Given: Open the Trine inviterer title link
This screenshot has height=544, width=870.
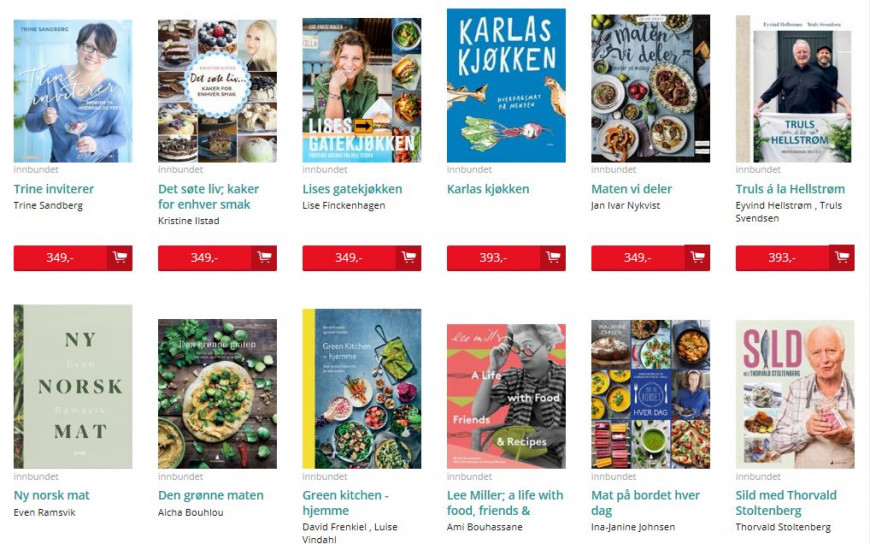Looking at the screenshot, I should [54, 189].
